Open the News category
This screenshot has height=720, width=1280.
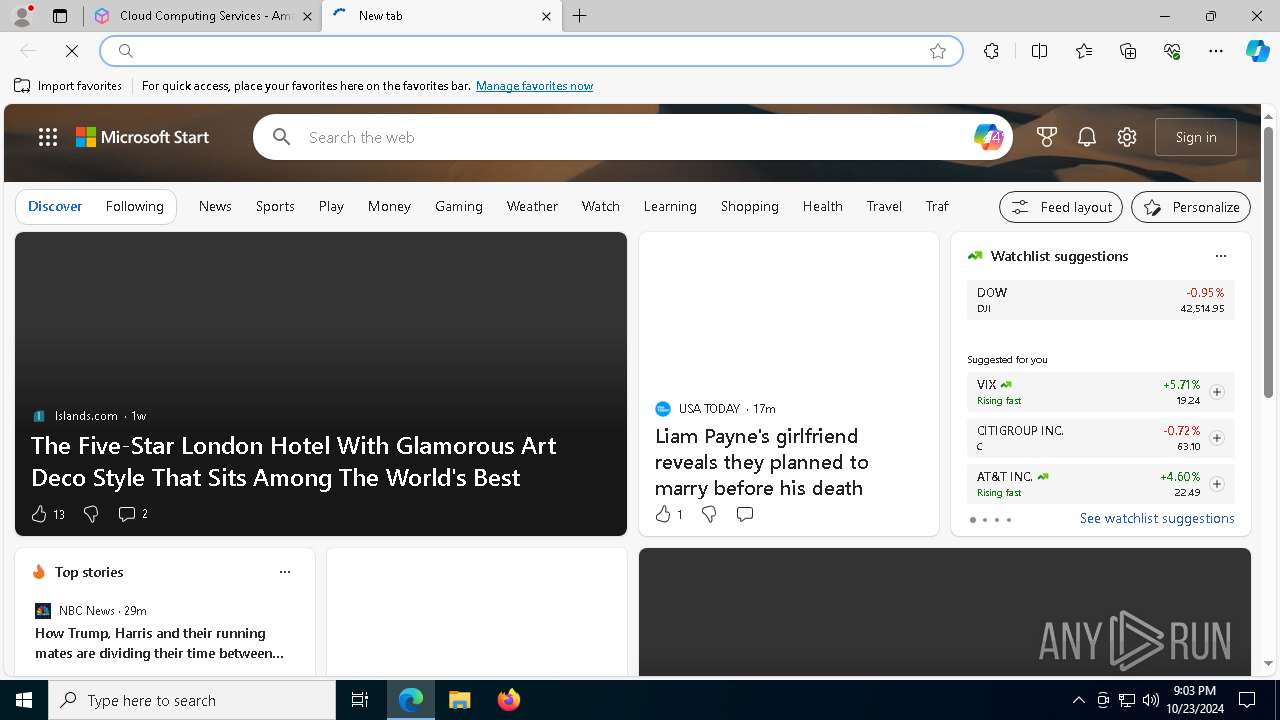click(215, 206)
